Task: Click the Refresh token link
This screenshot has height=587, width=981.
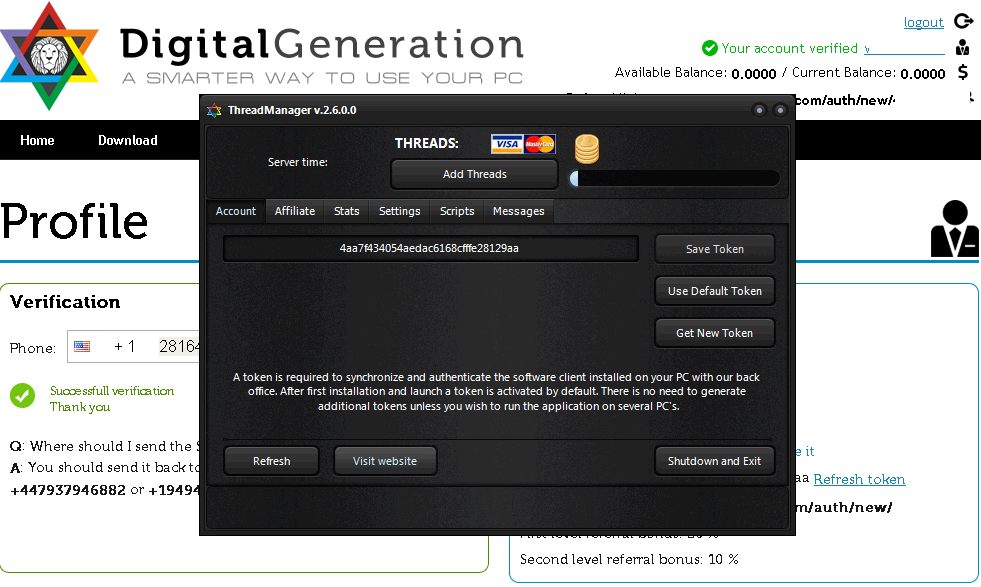Action: coord(859,479)
